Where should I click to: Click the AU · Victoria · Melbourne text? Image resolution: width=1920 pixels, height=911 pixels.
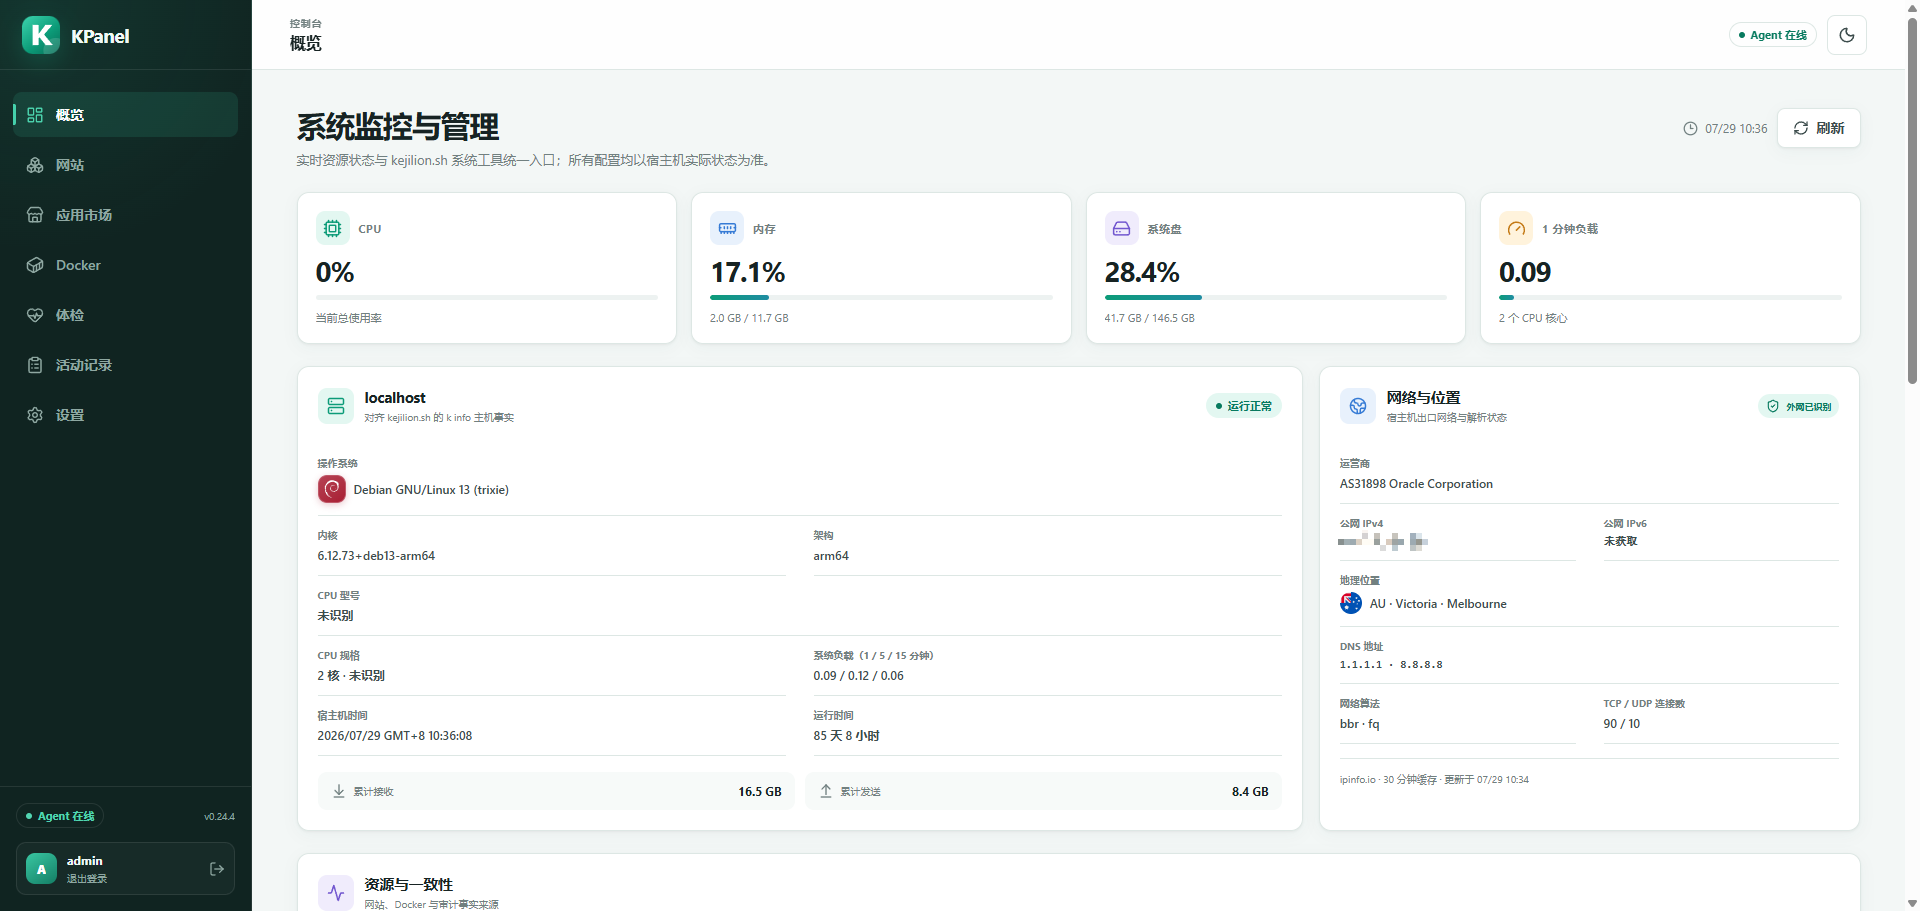pos(1438,604)
